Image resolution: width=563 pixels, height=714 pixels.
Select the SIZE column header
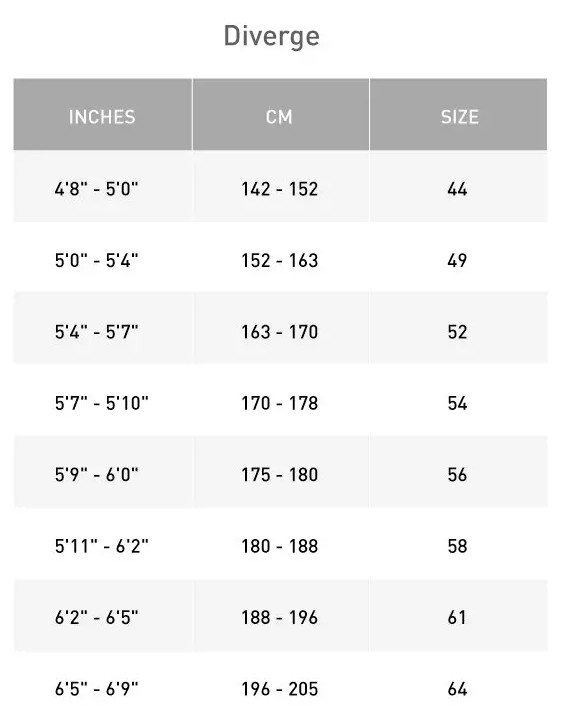[458, 114]
